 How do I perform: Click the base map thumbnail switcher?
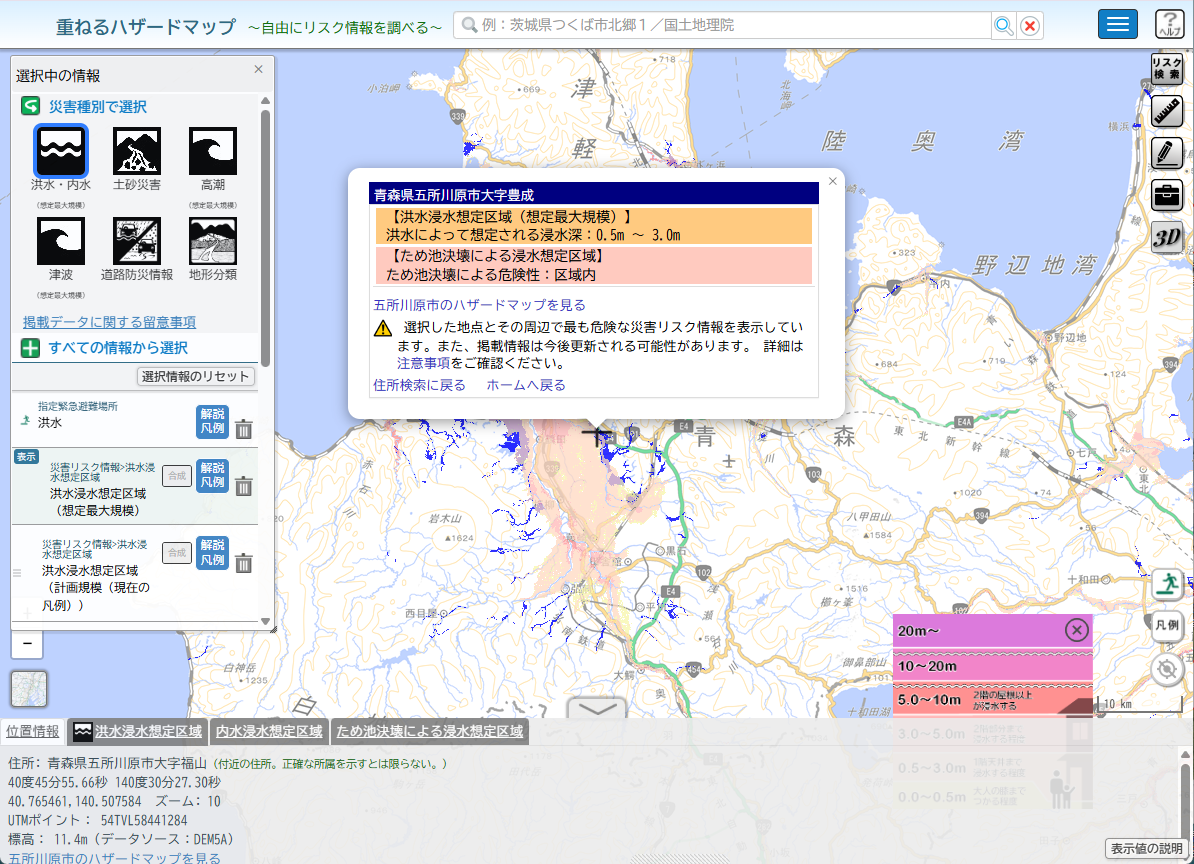(29, 689)
